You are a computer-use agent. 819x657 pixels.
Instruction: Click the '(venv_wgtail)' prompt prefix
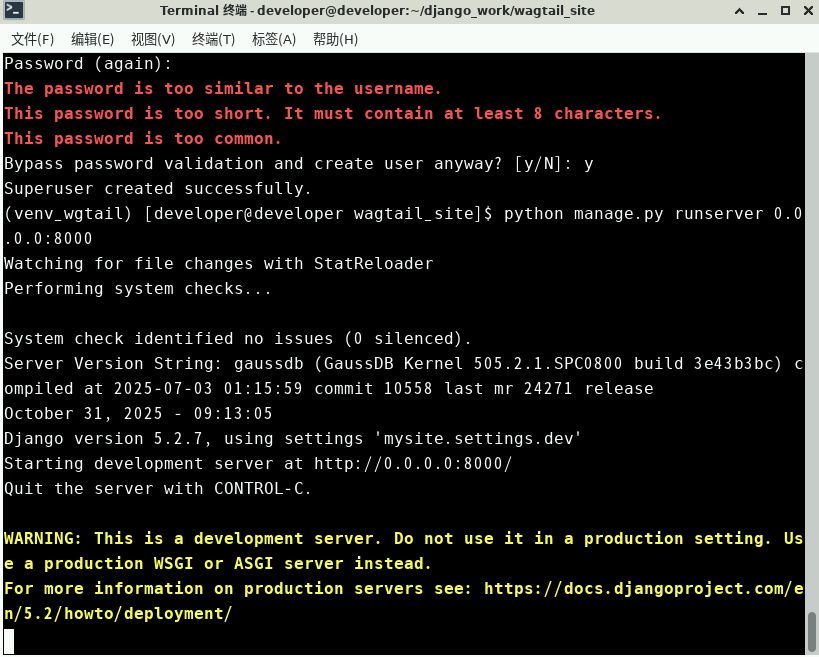[68, 214]
